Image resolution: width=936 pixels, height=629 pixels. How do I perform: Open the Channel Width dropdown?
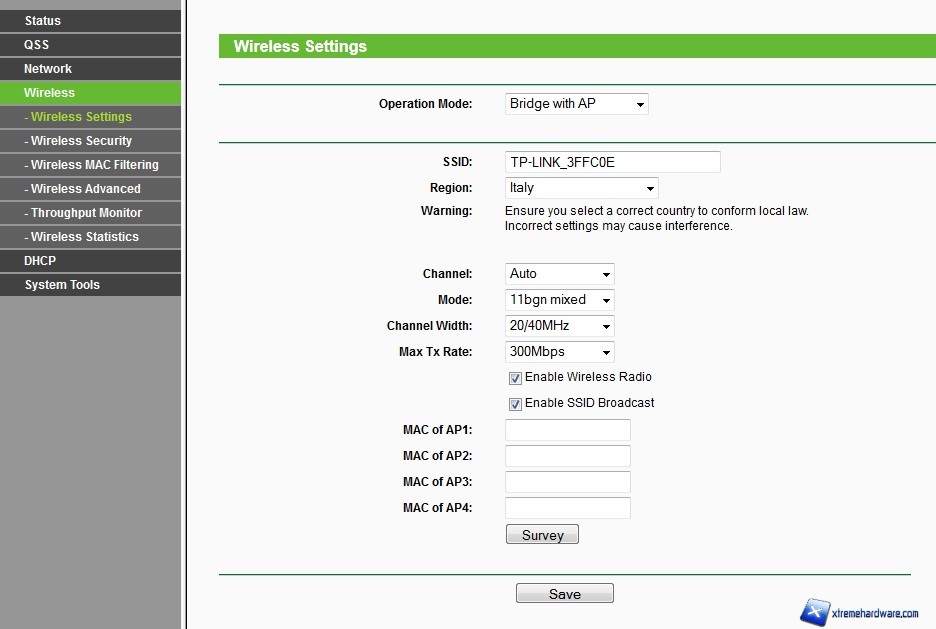click(559, 326)
